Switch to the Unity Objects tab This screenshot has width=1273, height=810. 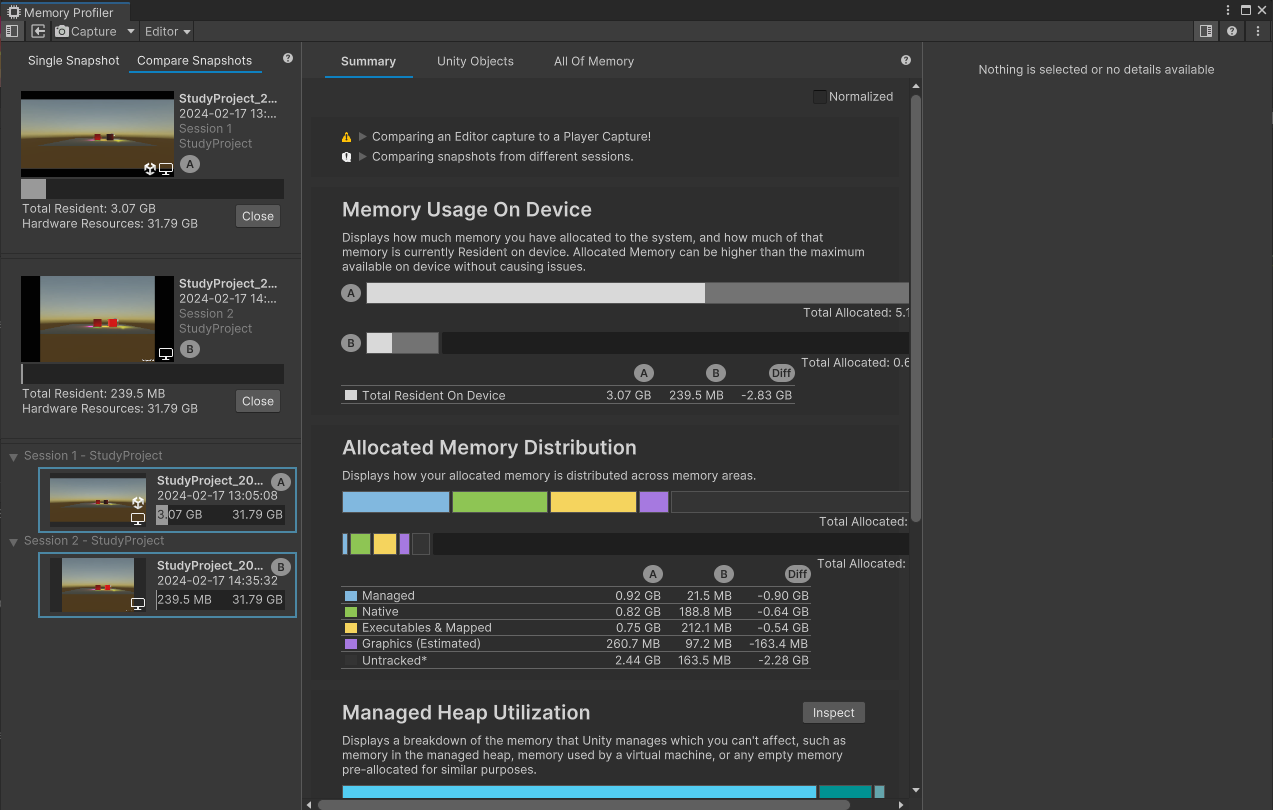click(475, 61)
